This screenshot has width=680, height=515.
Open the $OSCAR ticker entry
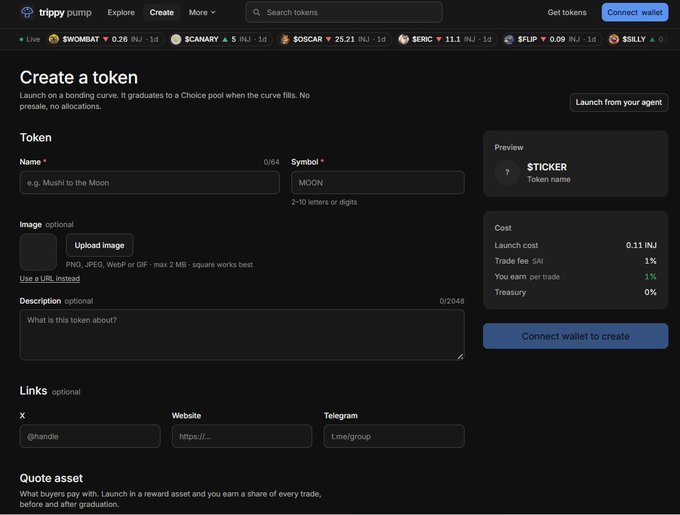[x=333, y=39]
